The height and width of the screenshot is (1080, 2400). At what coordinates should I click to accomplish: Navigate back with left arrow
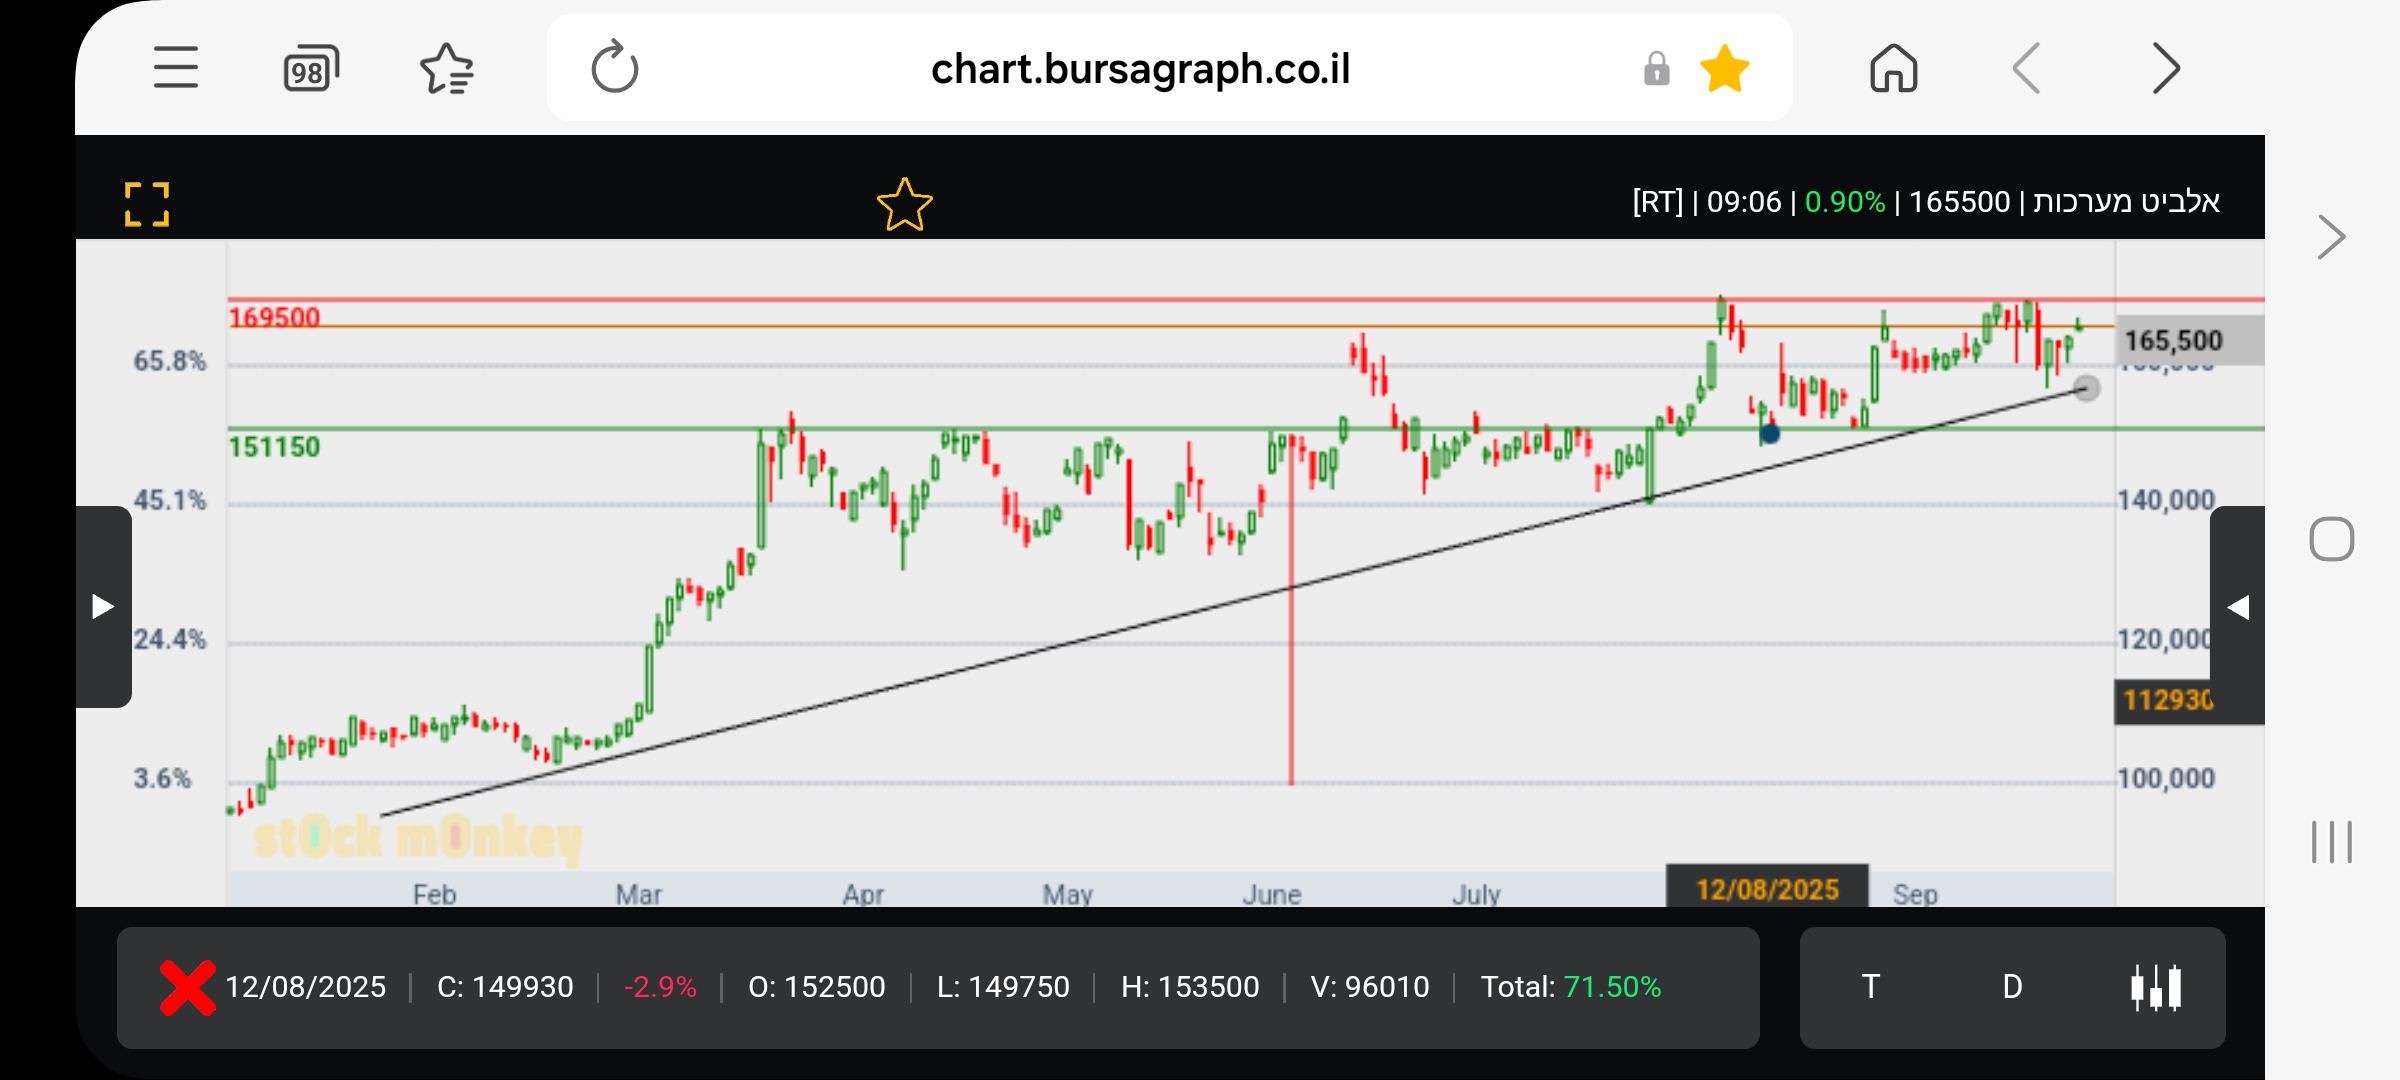pos(2027,69)
